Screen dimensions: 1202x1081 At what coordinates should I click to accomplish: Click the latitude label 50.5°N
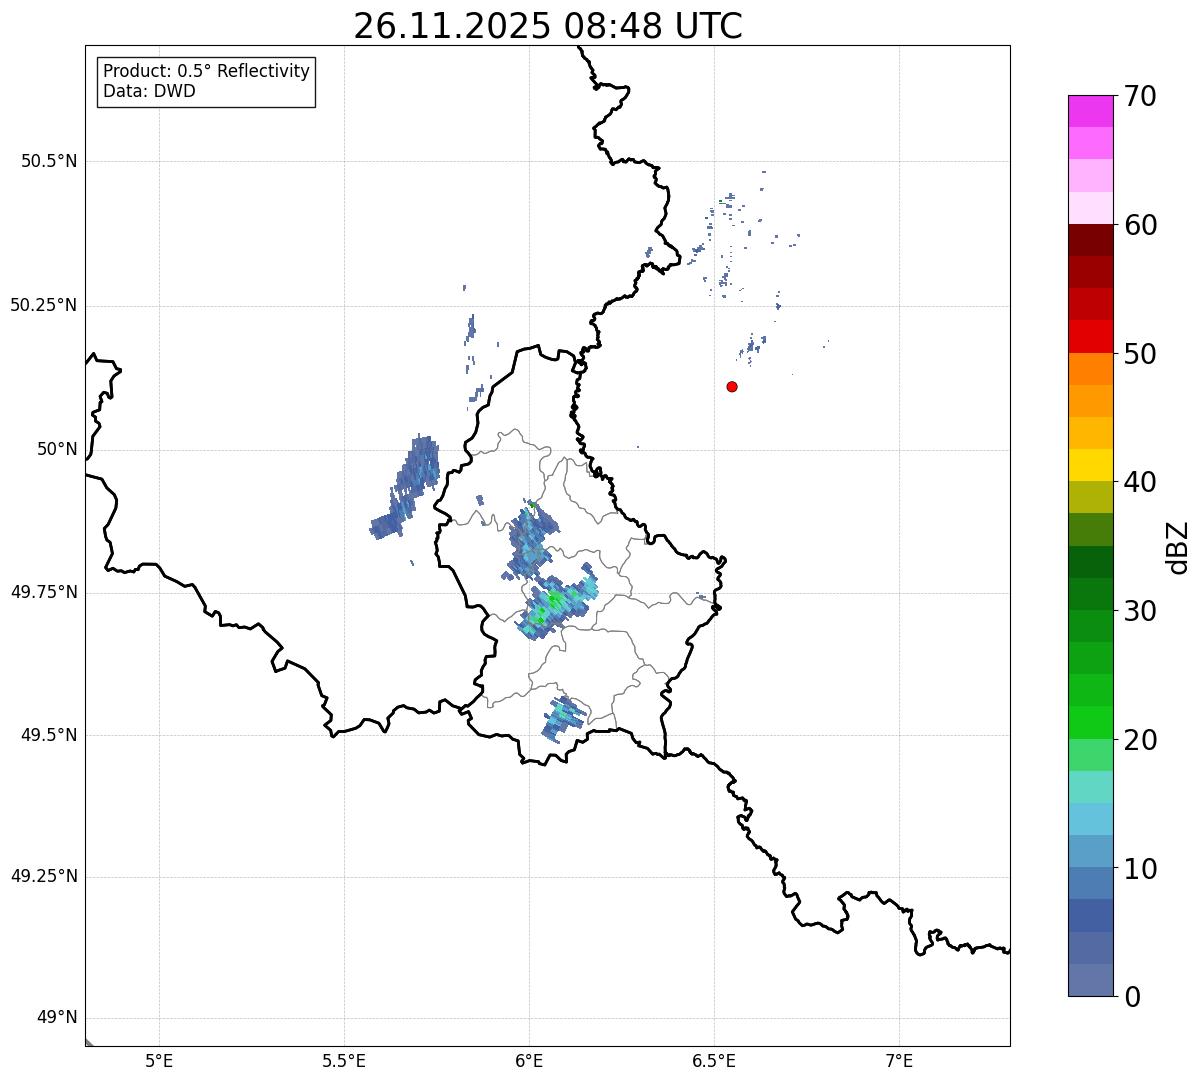(49, 161)
